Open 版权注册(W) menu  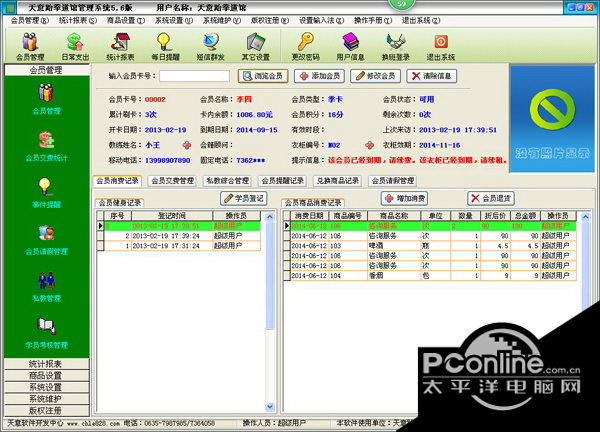[270, 21]
